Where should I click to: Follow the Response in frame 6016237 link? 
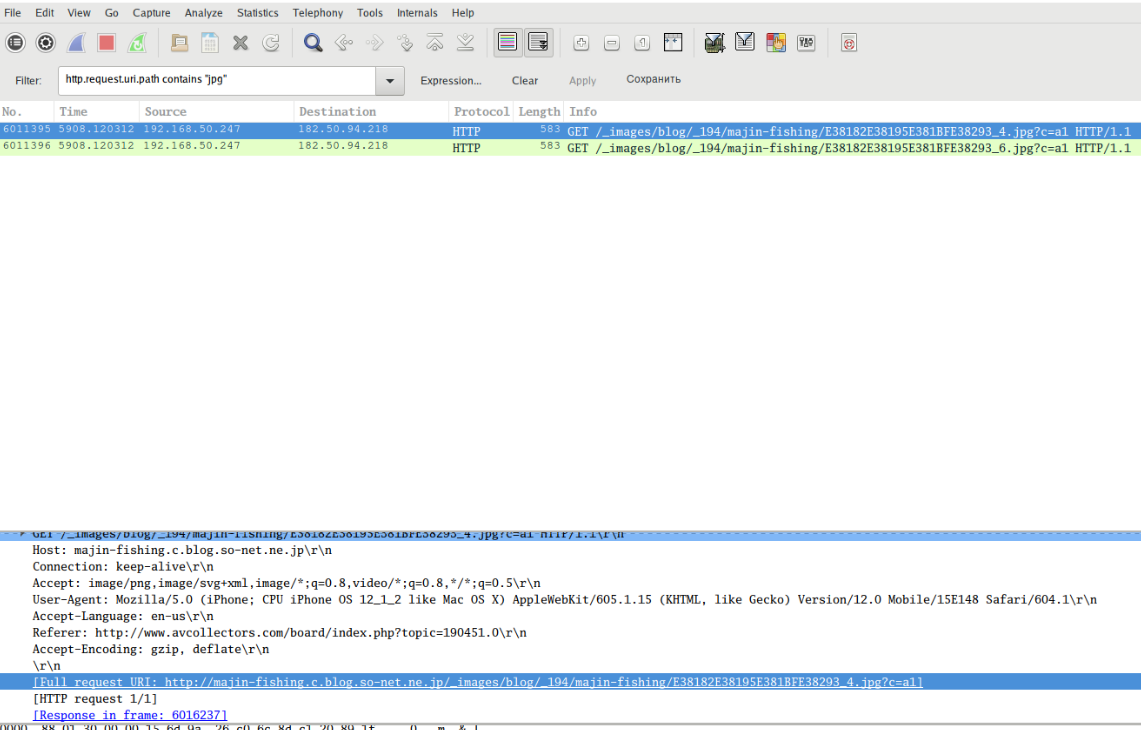(x=130, y=715)
